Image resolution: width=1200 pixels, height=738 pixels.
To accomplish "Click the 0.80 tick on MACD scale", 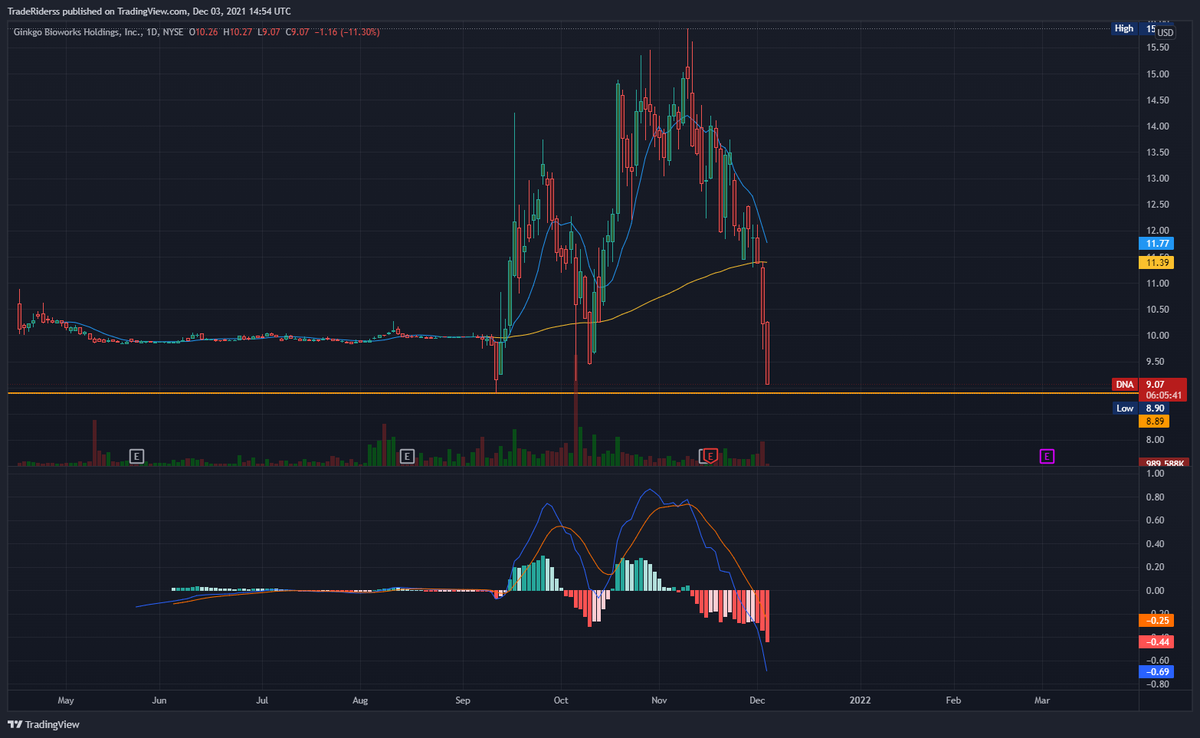I will [x=1157, y=497].
